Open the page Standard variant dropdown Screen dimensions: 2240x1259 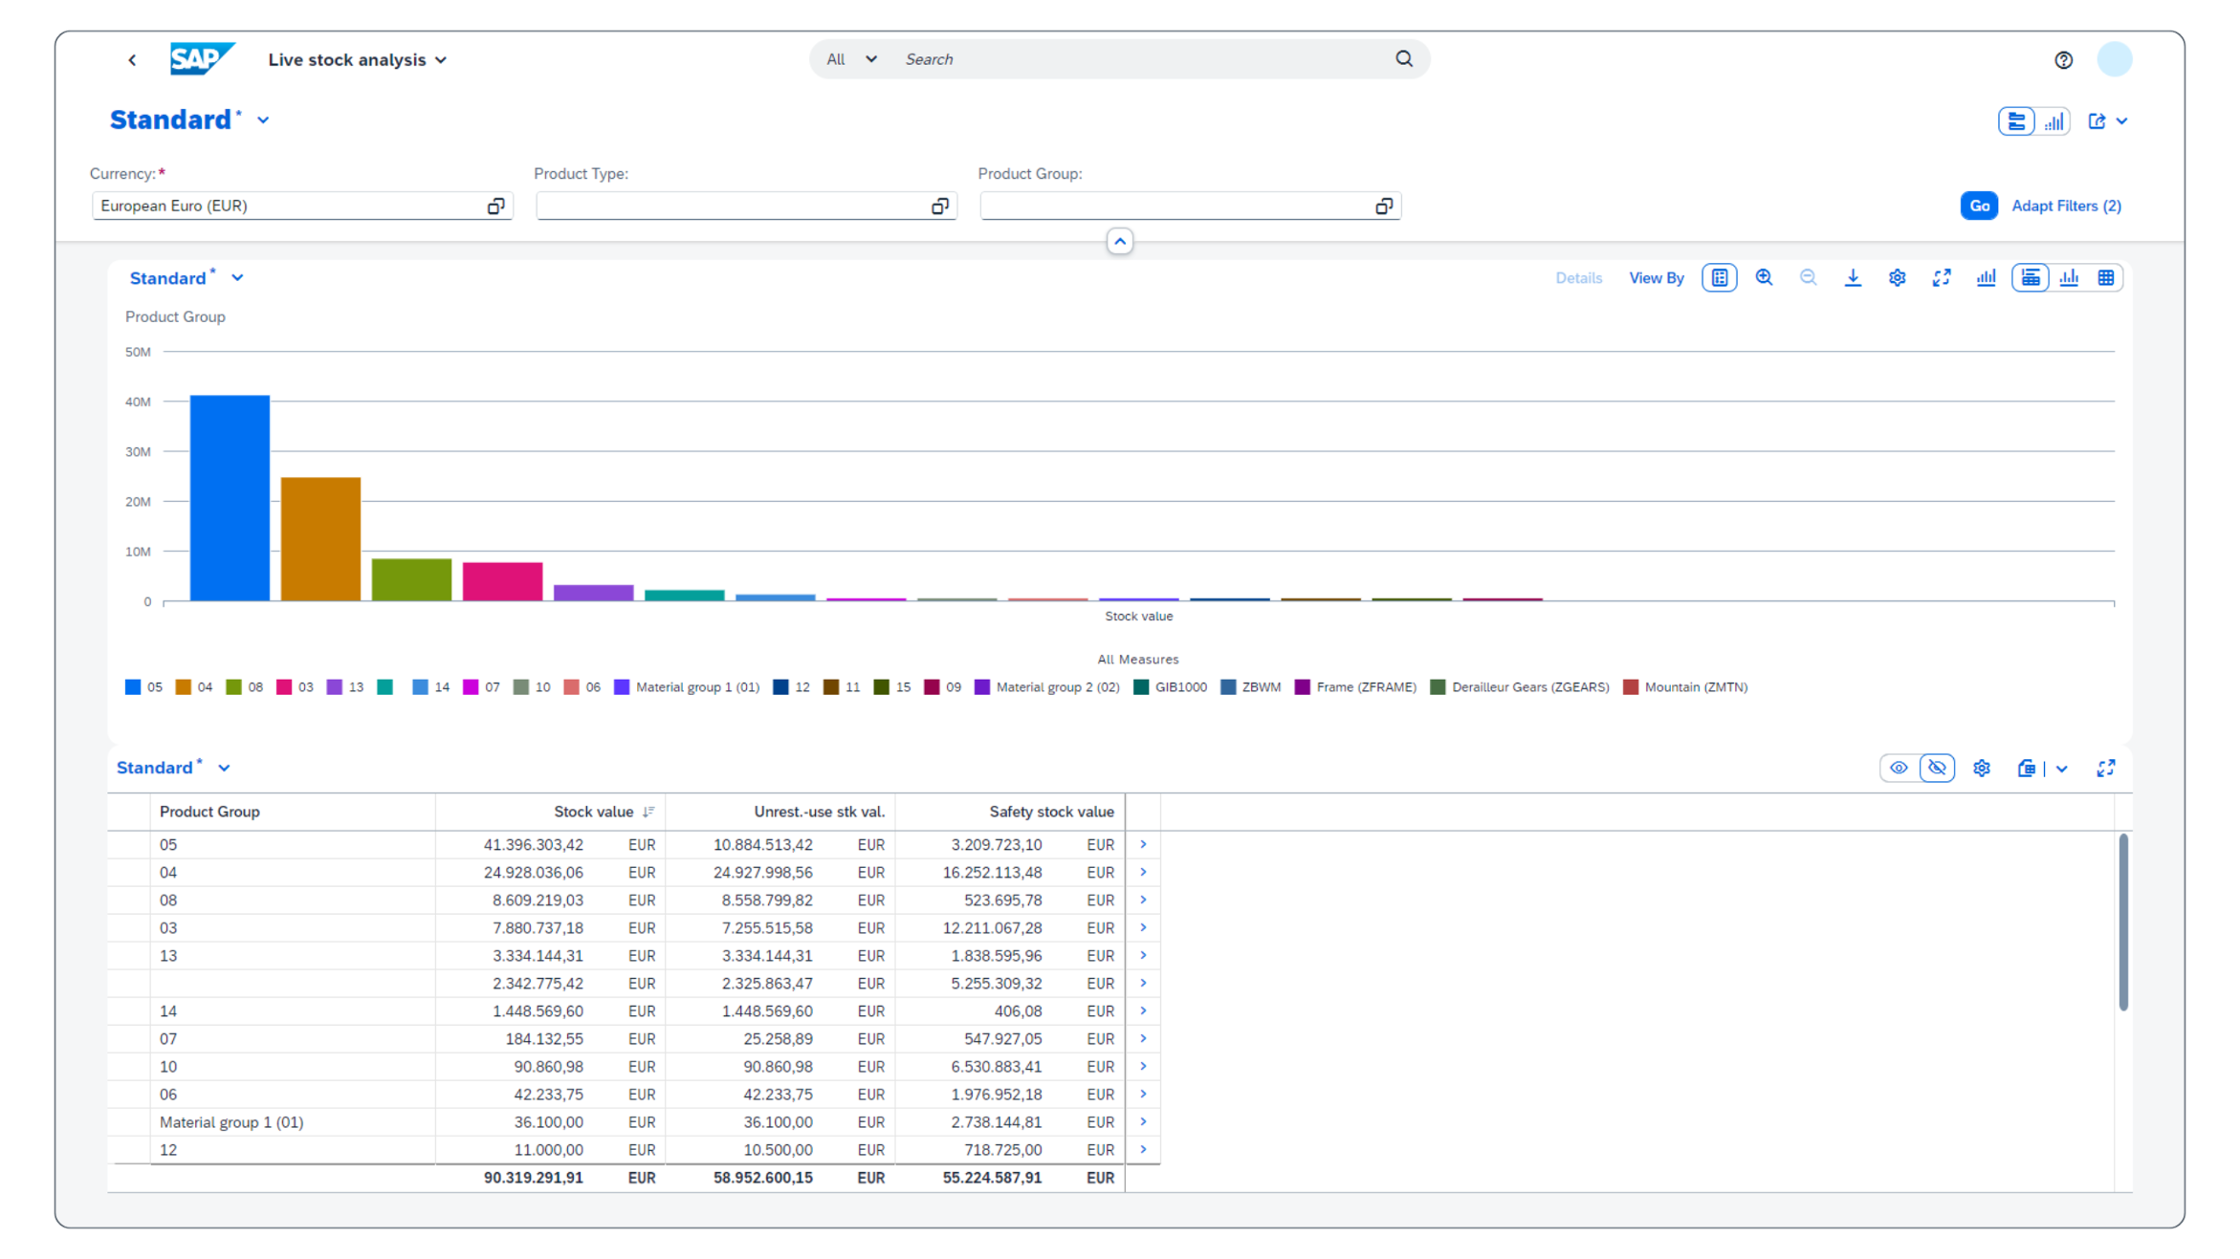point(263,120)
